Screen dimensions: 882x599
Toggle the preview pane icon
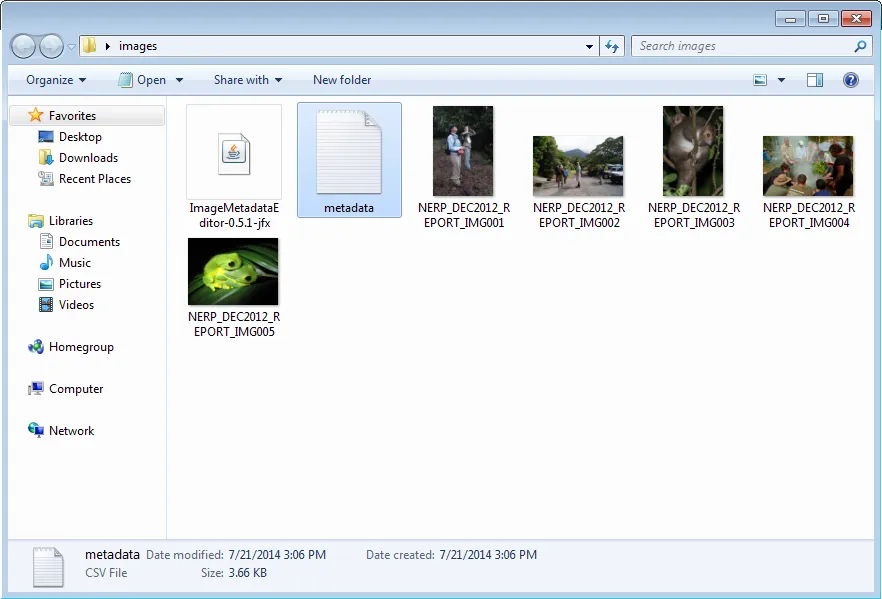[x=815, y=80]
